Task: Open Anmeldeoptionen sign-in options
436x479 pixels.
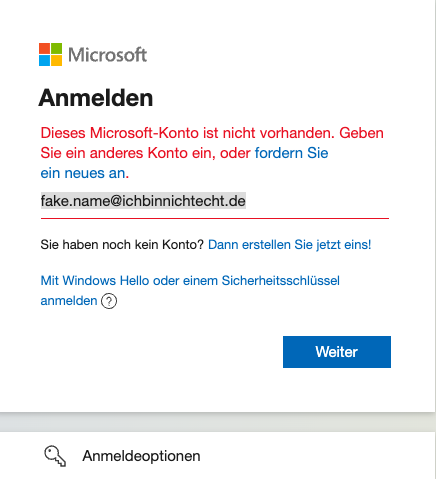Action: coord(218,456)
